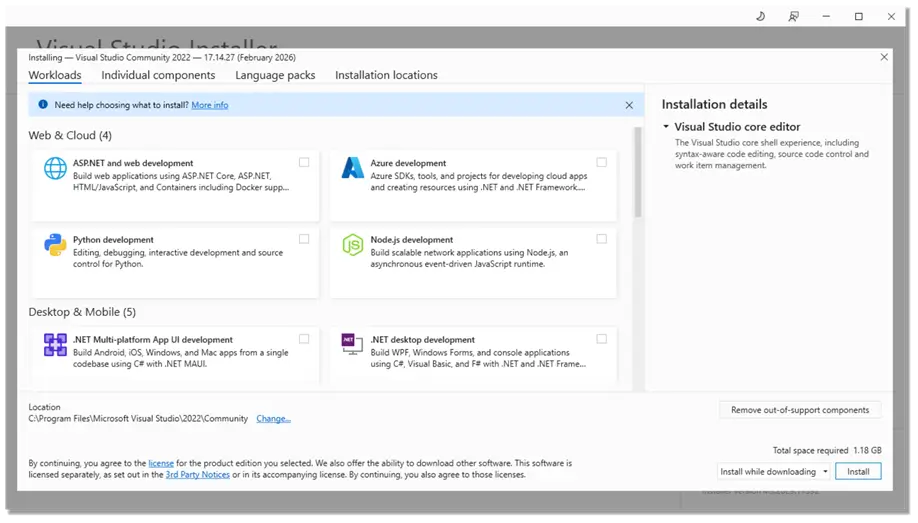
Task: Collapse the Visual Studio core editor section
Action: (x=666, y=127)
